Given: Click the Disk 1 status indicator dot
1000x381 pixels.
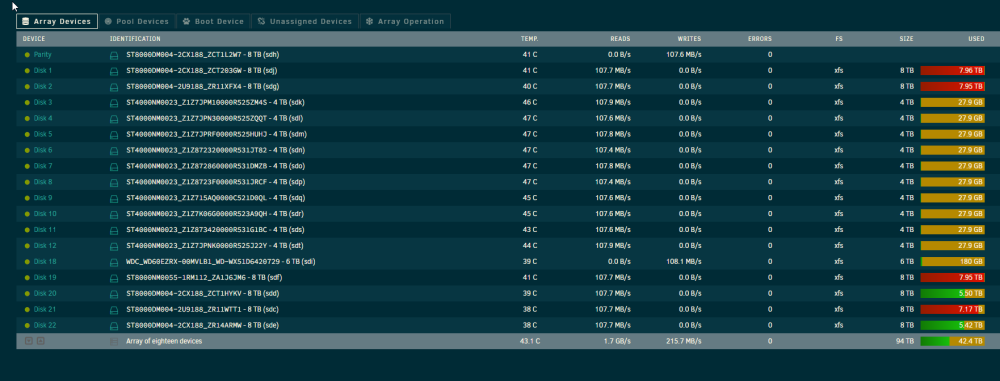Looking at the screenshot, I should 27,71.
